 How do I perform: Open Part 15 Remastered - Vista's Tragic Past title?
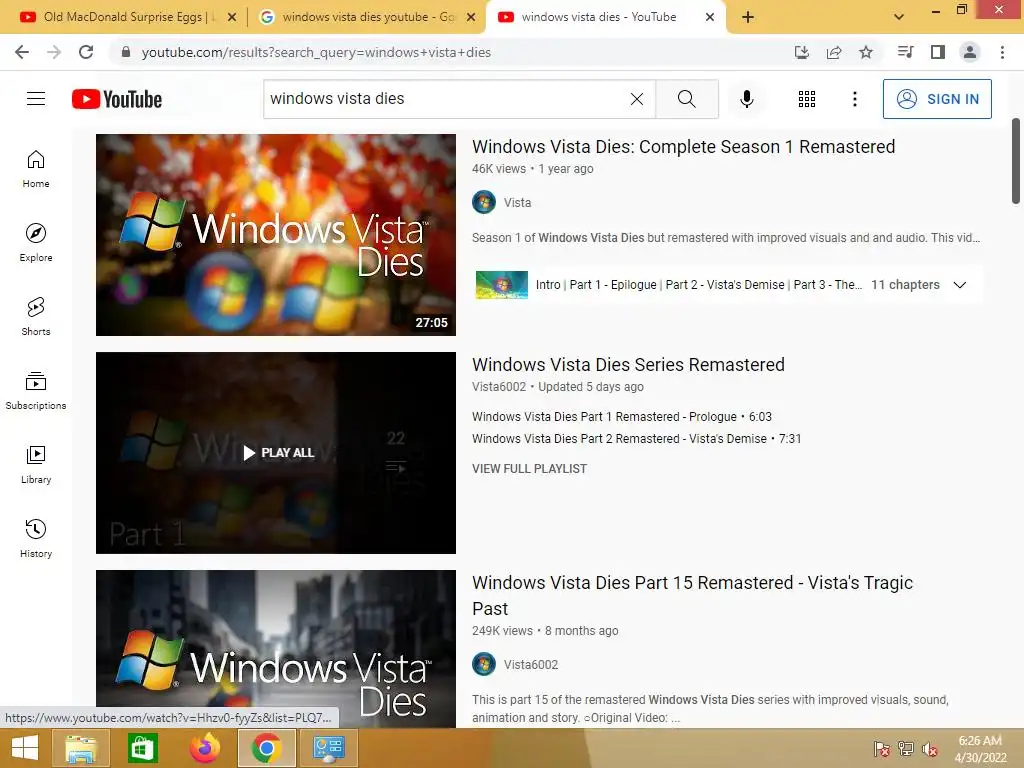pos(692,595)
